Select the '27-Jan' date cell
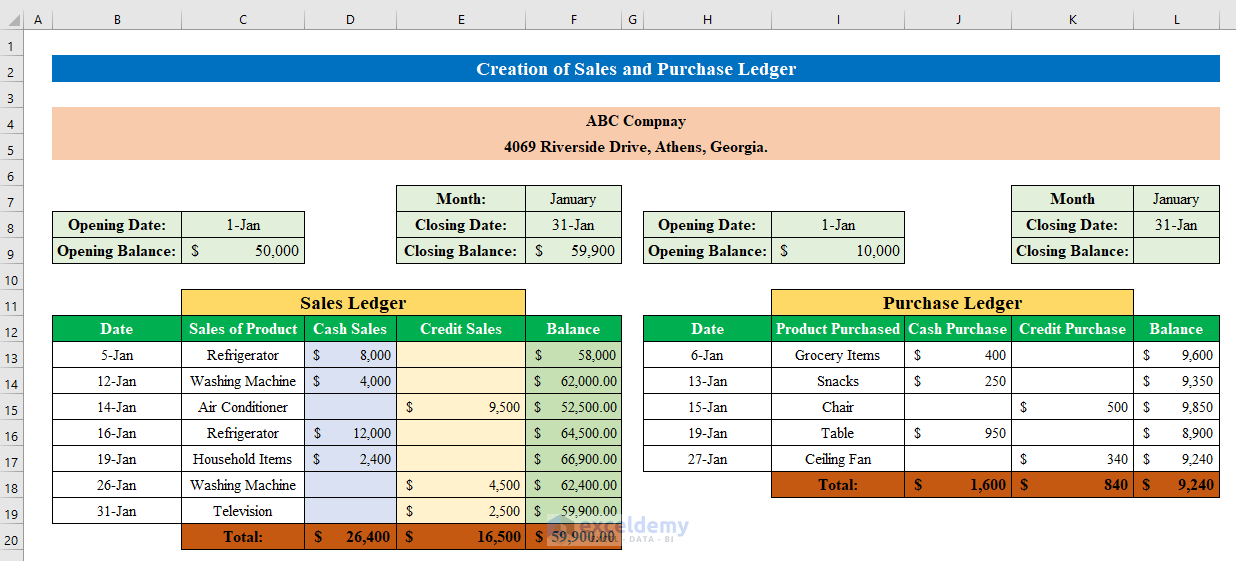The image size is (1236, 561). tap(707, 459)
